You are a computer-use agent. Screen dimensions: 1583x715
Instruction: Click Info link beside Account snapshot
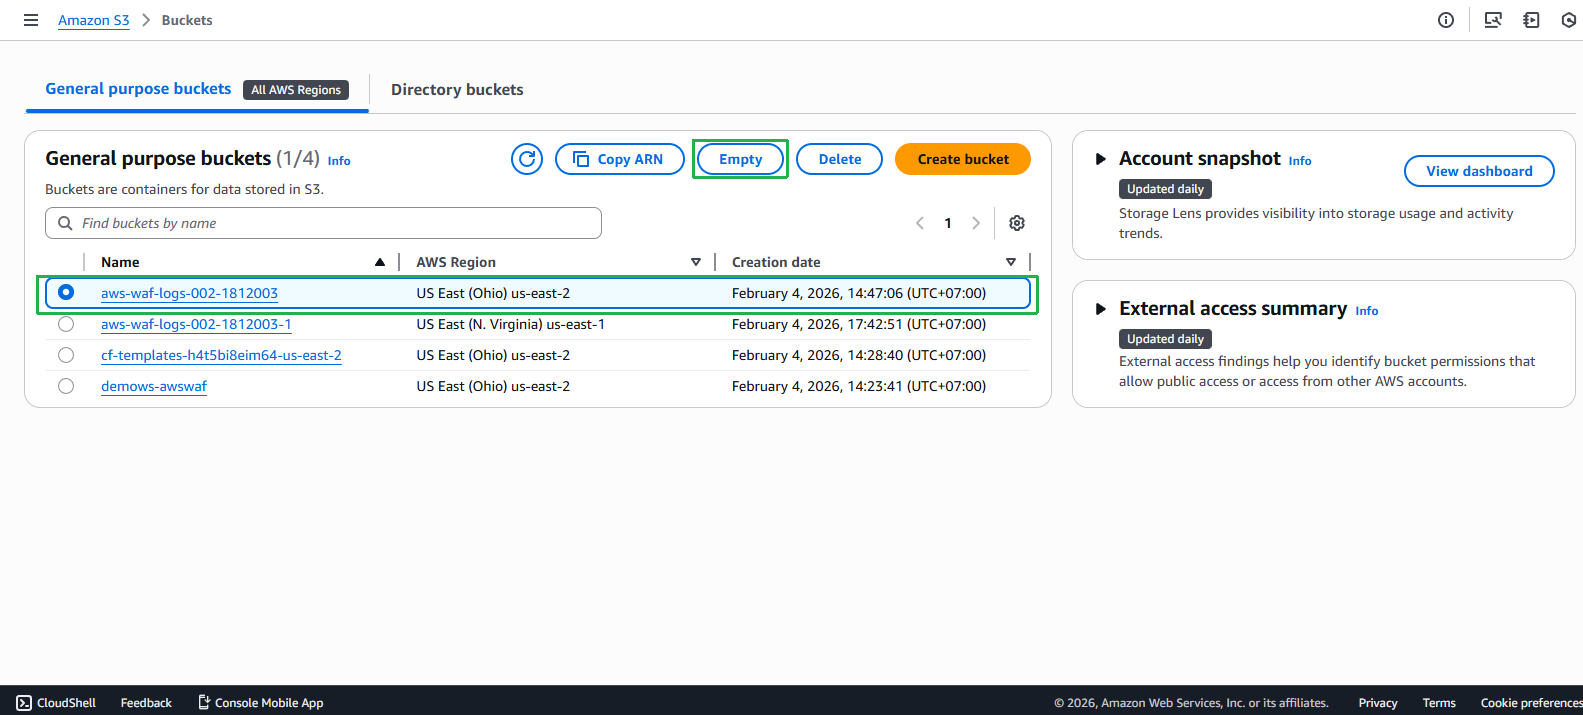1300,161
